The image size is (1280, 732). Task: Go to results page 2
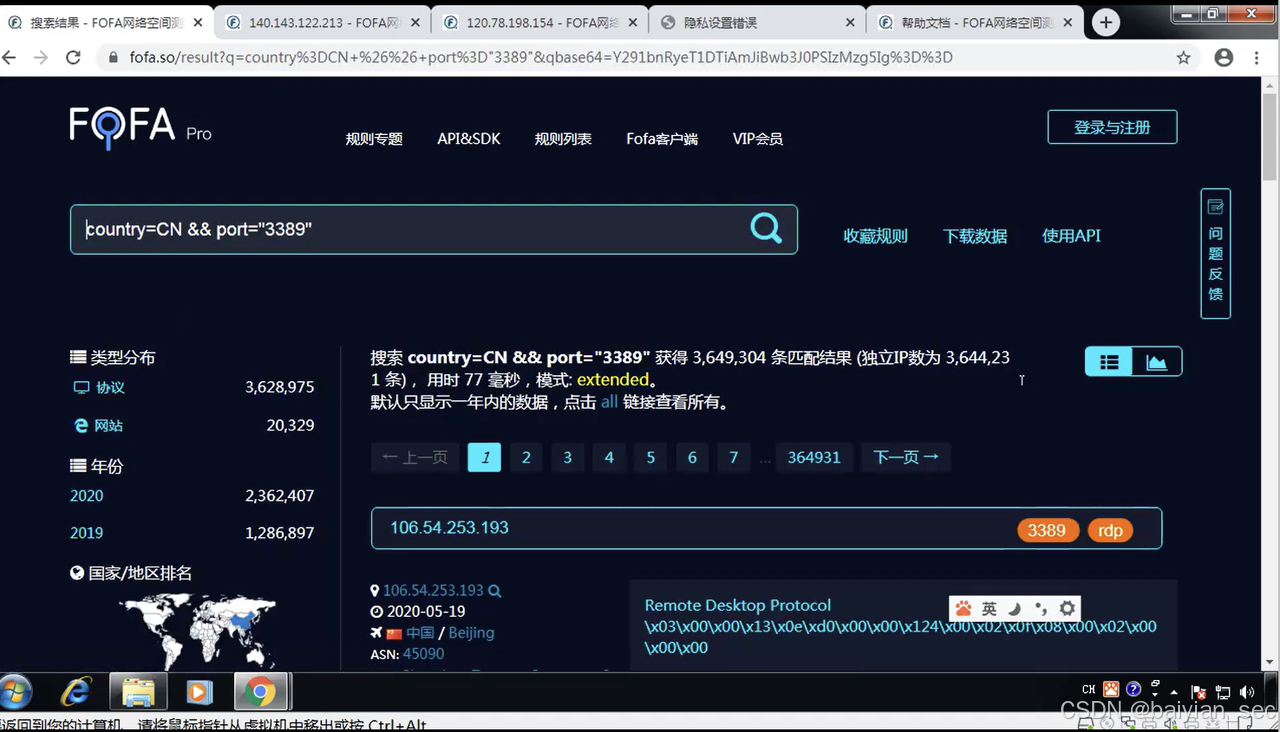pos(526,457)
